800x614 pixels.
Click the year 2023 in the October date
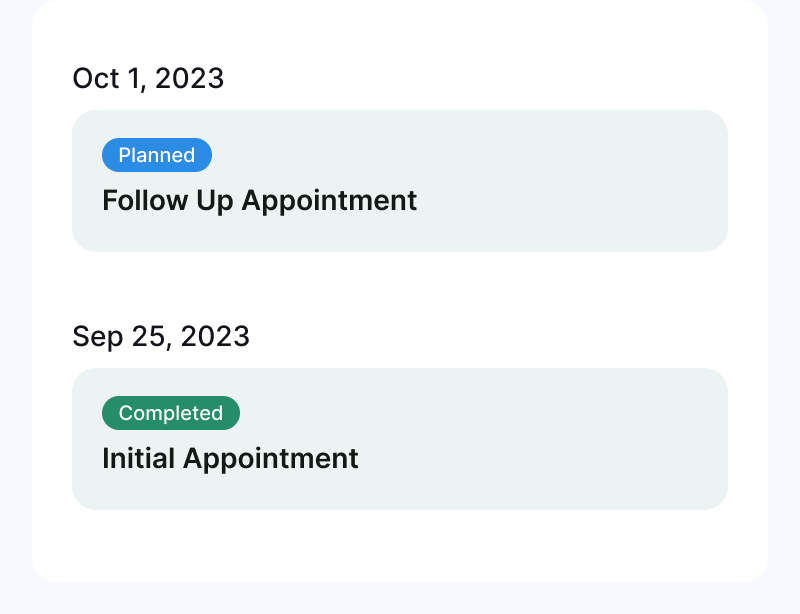190,78
